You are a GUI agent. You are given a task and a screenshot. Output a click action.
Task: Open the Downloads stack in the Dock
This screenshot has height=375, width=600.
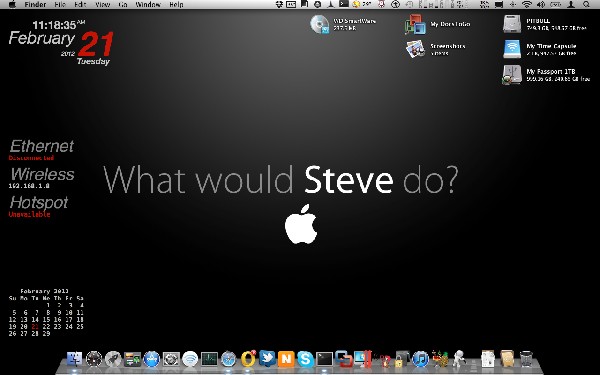pos(507,359)
